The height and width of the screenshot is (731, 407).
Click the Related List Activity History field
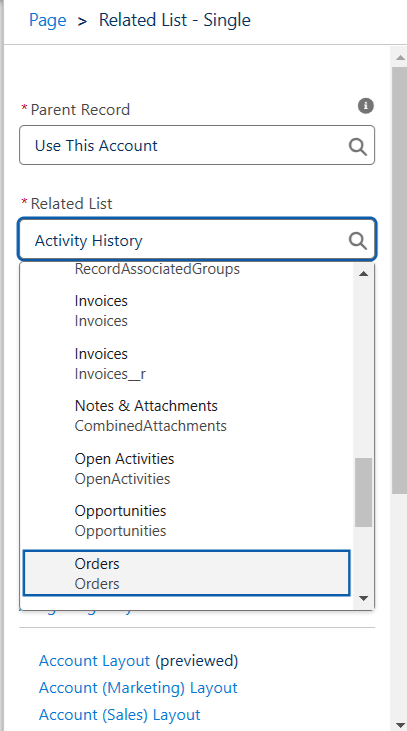pyautogui.click(x=197, y=239)
